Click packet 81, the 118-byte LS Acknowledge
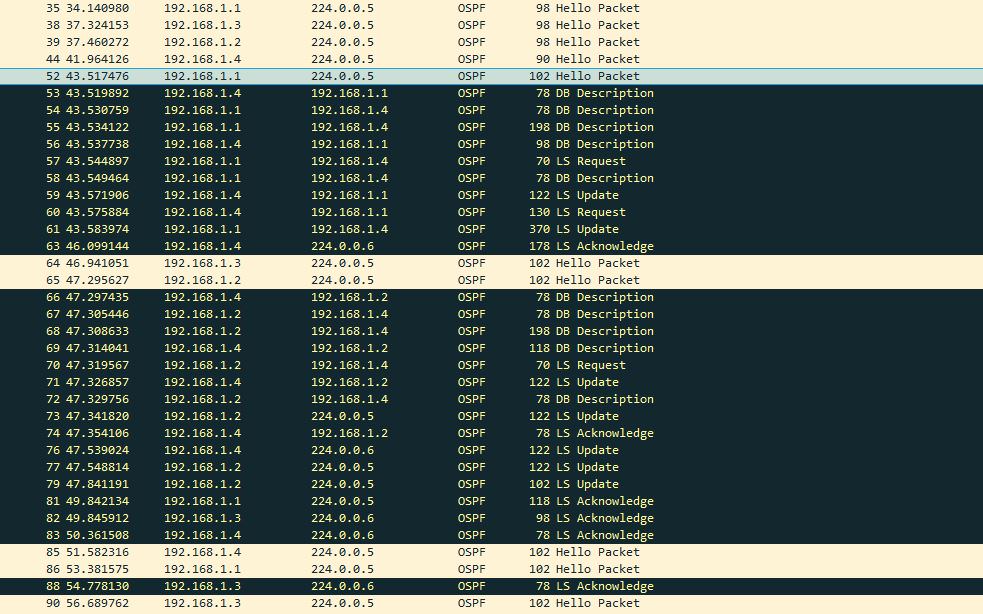The height and width of the screenshot is (614, 983). (x=300, y=500)
